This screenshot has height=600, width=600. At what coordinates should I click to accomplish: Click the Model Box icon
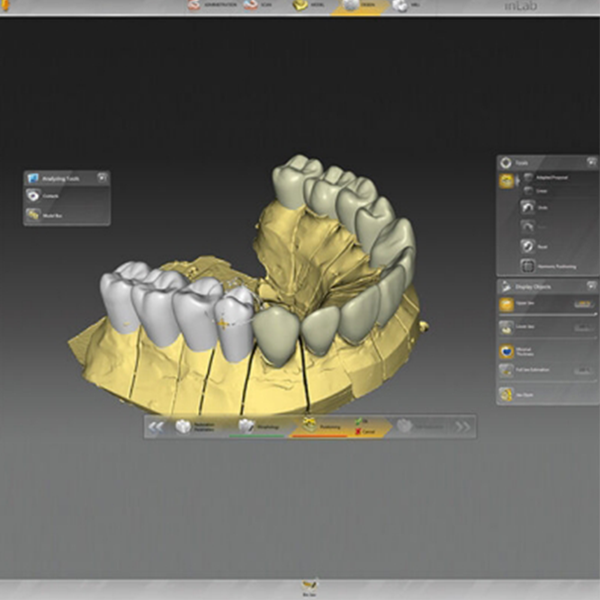[33, 214]
